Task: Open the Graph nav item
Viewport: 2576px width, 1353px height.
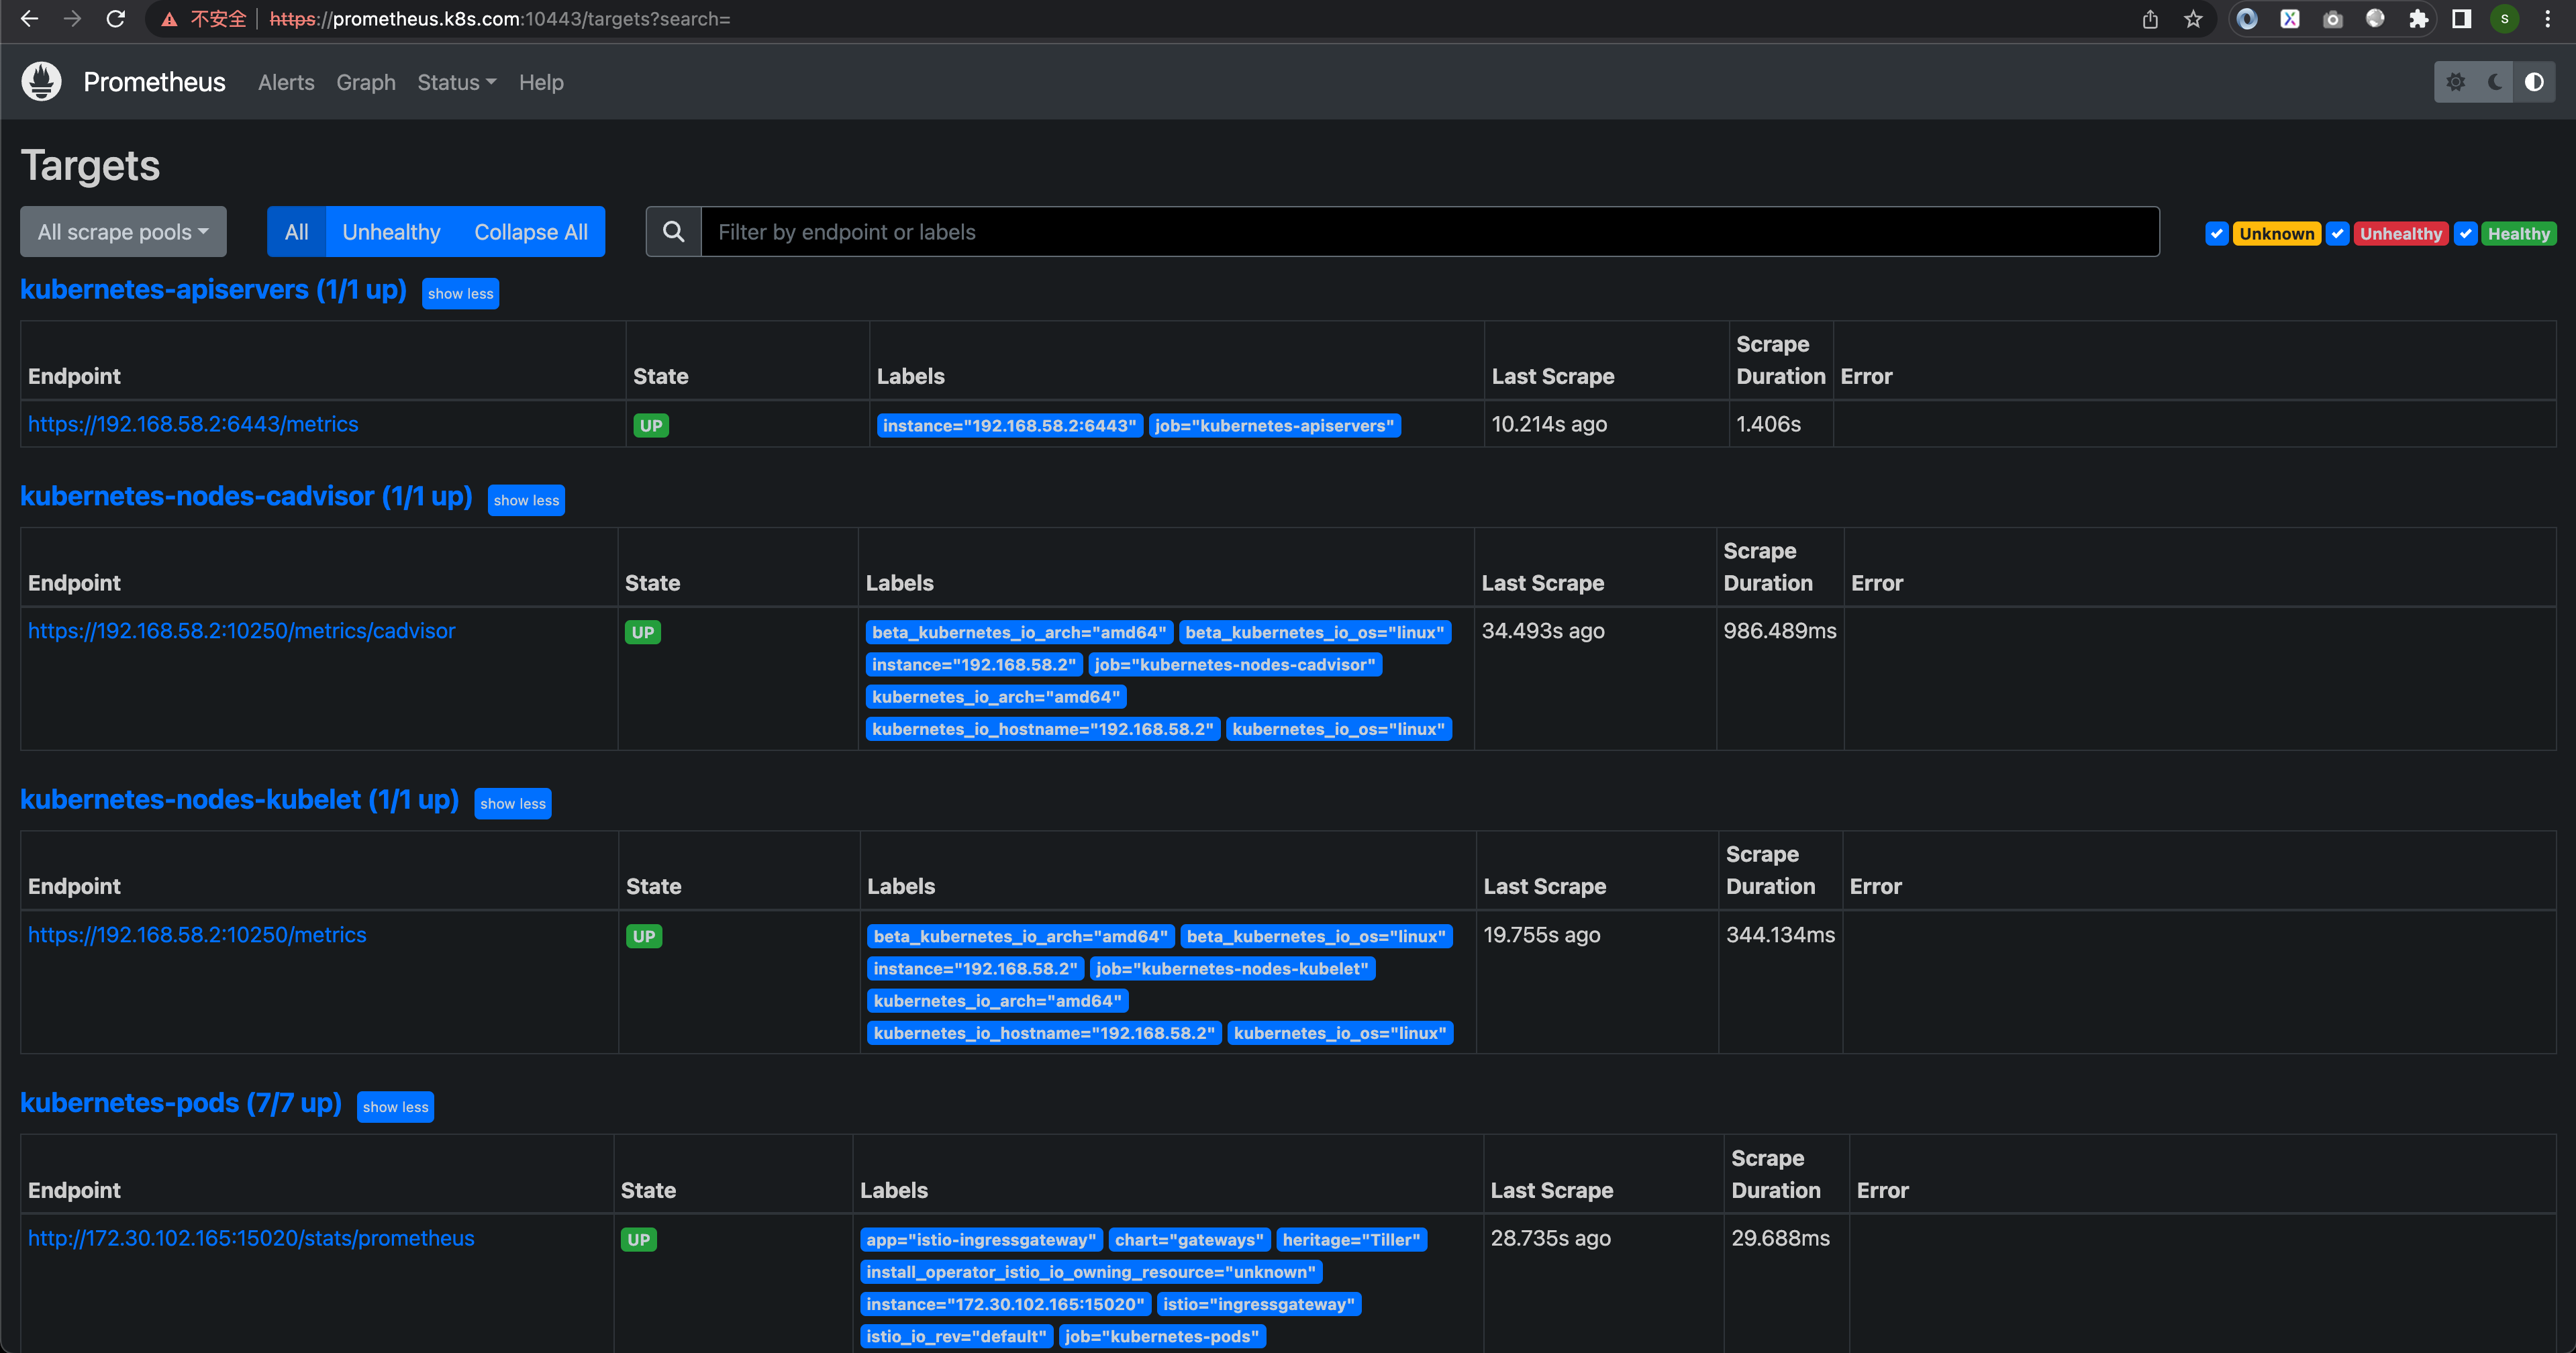Action: point(366,83)
